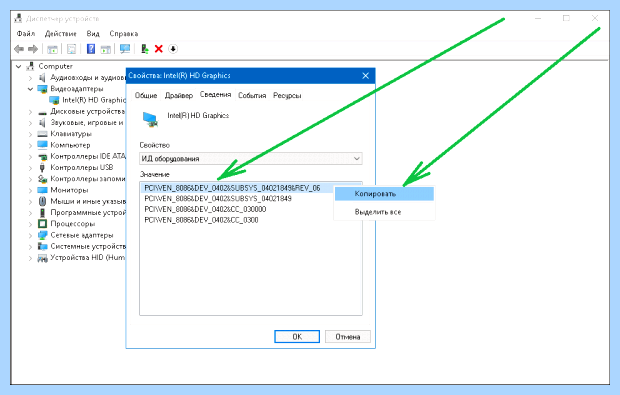The height and width of the screenshot is (395, 620).
Task: Click the OK button in the dialog
Action: [297, 336]
